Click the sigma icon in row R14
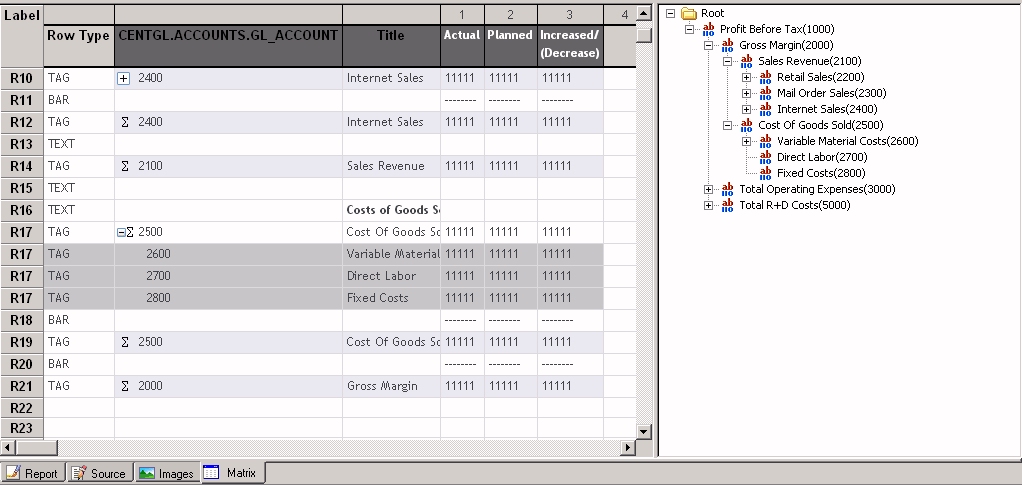Image resolution: width=1022 pixels, height=485 pixels. coord(125,166)
